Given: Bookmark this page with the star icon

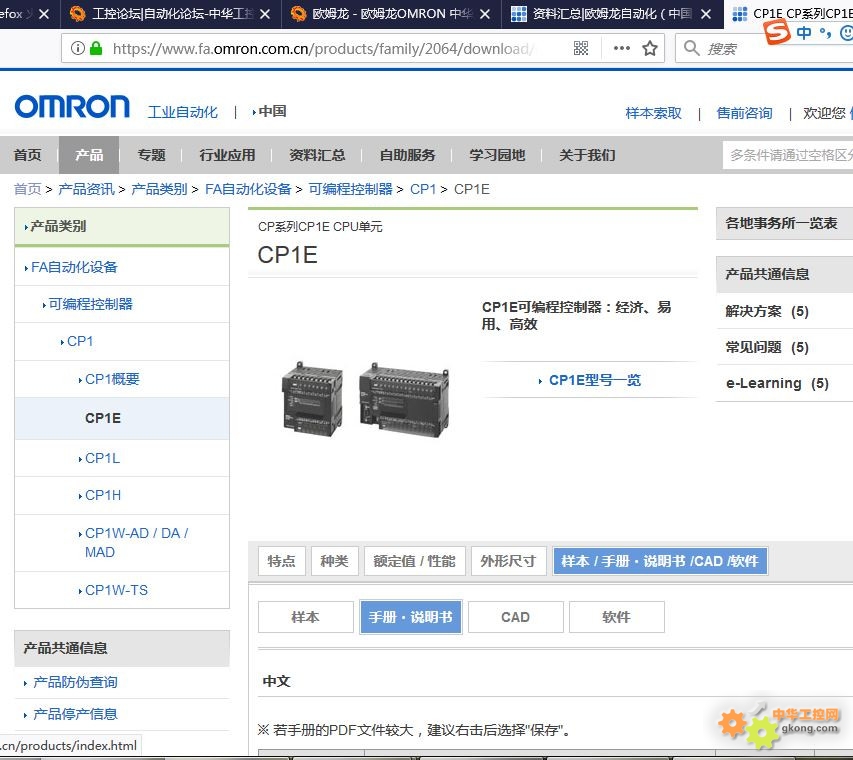Looking at the screenshot, I should click(x=650, y=48).
